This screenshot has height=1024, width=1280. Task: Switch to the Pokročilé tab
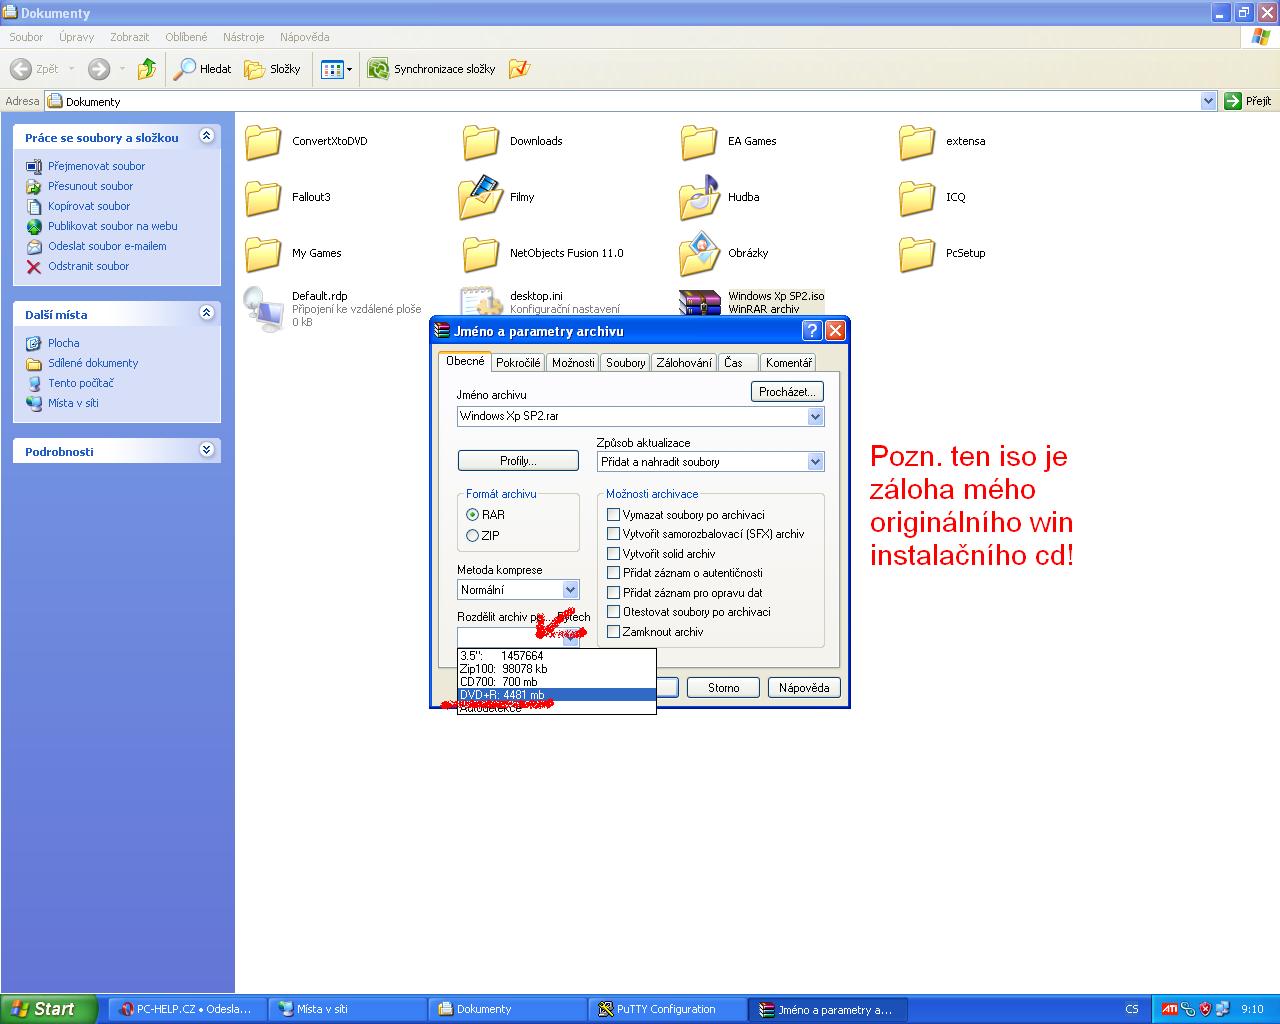point(518,363)
